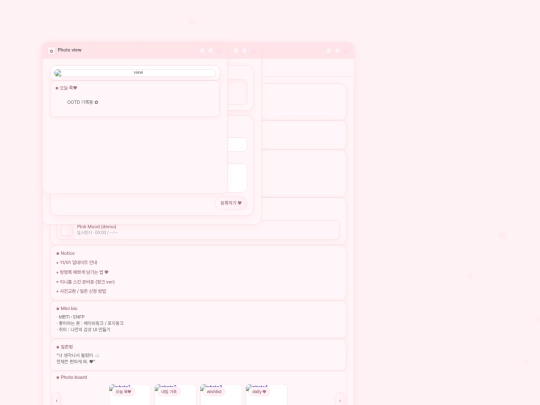
Task: Close the Photo view window
Action: coord(219,51)
